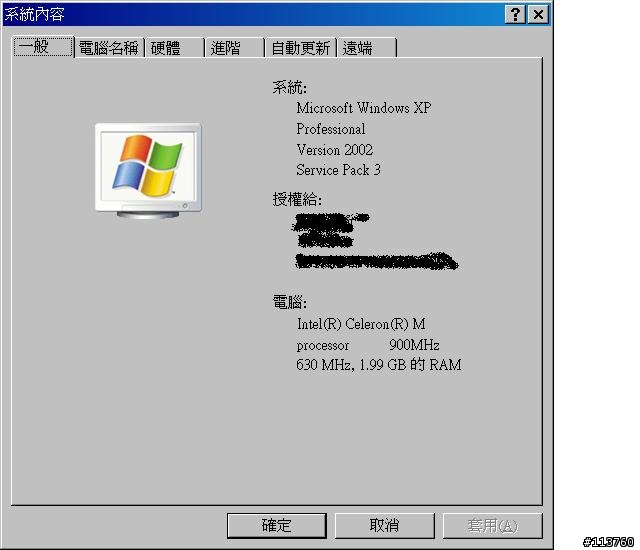
Task: Go to the 進階 tab
Action: tap(235, 48)
